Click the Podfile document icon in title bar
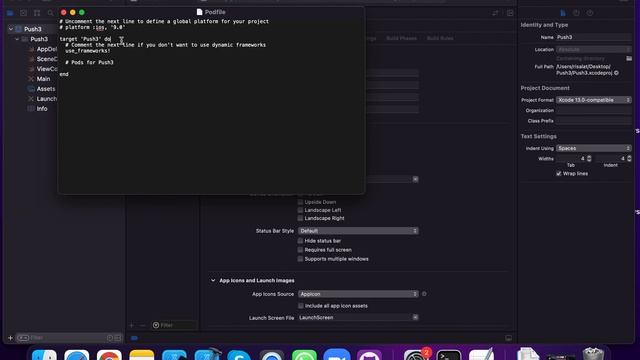The image size is (640, 360). point(199,12)
